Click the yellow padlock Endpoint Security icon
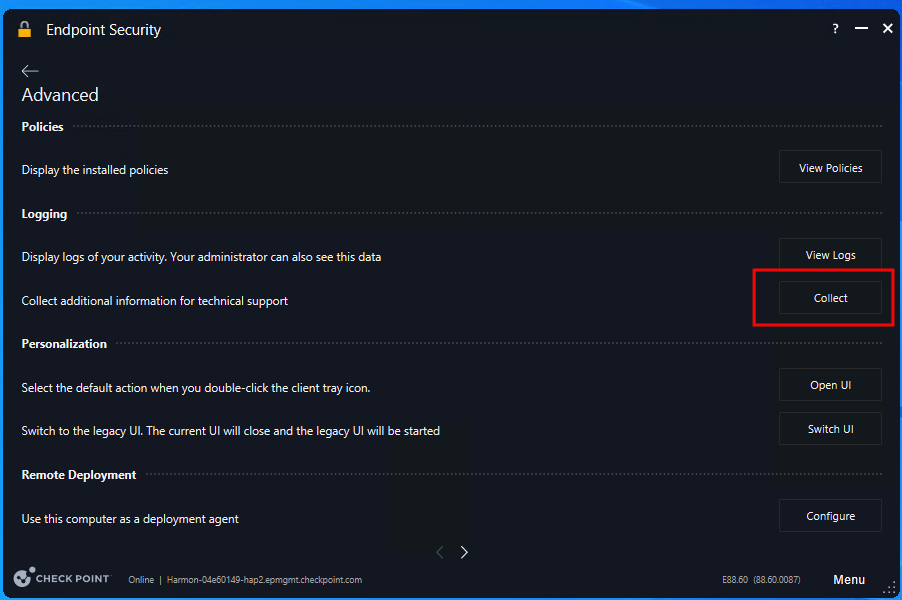Screen dimensions: 902x600 point(24,29)
